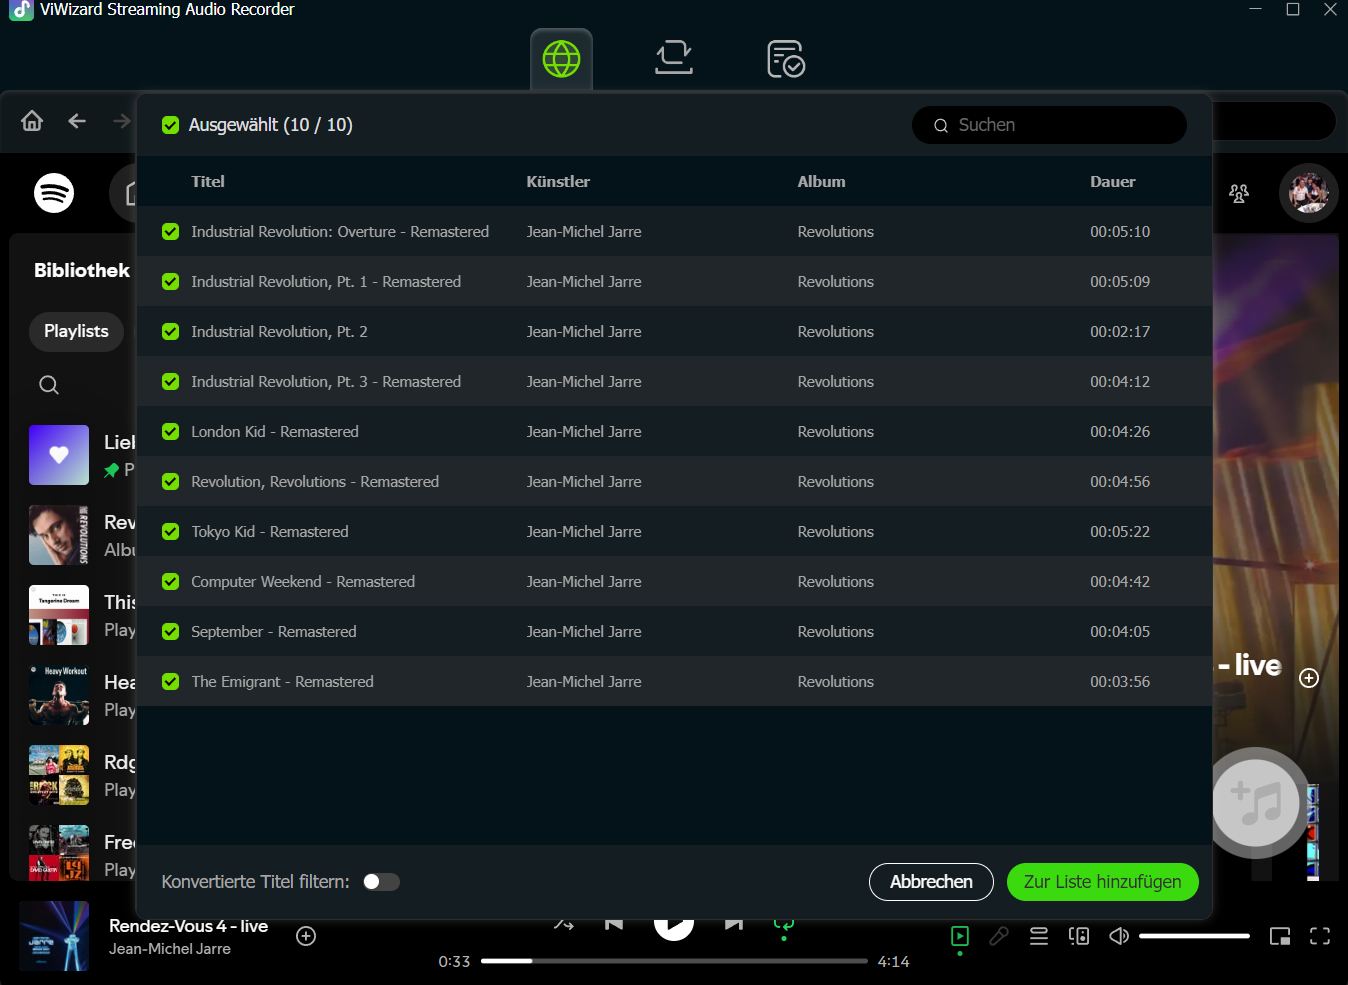Open the playback queue icon
Screen dimensions: 1348x985
coord(1039,936)
